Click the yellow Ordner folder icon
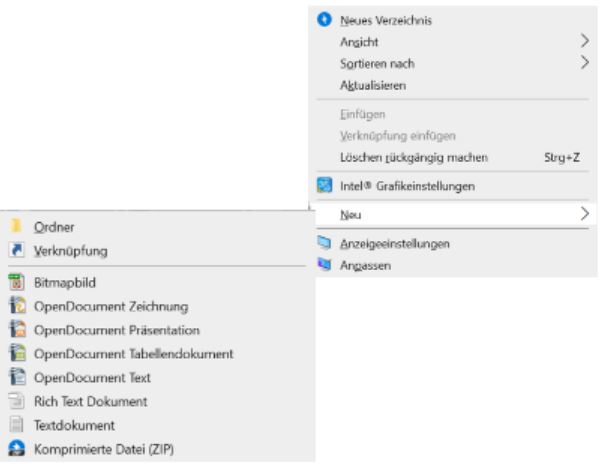This screenshot has width=602, height=464. coord(17,226)
